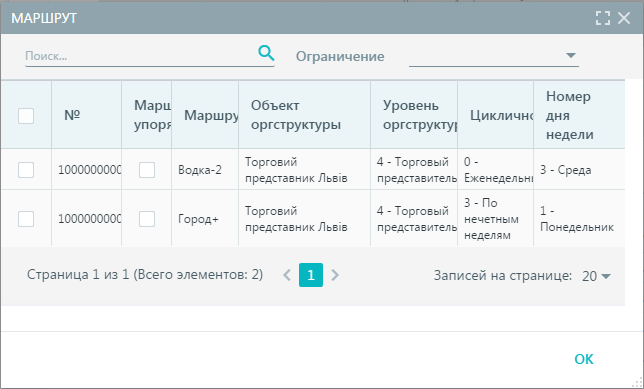Viewport: 644px width, 389px height.
Task: Close the Маршрут dialog
Action: coord(624,18)
